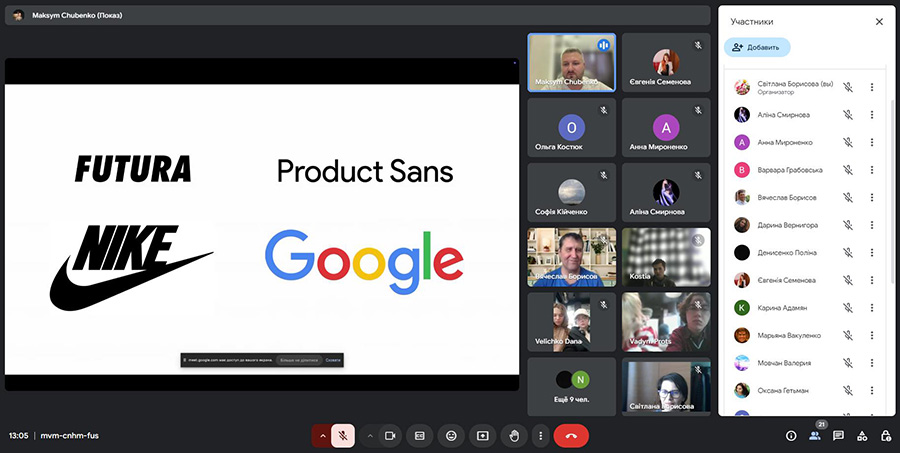
Task: Click the present screen button
Action: pyautogui.click(x=483, y=436)
